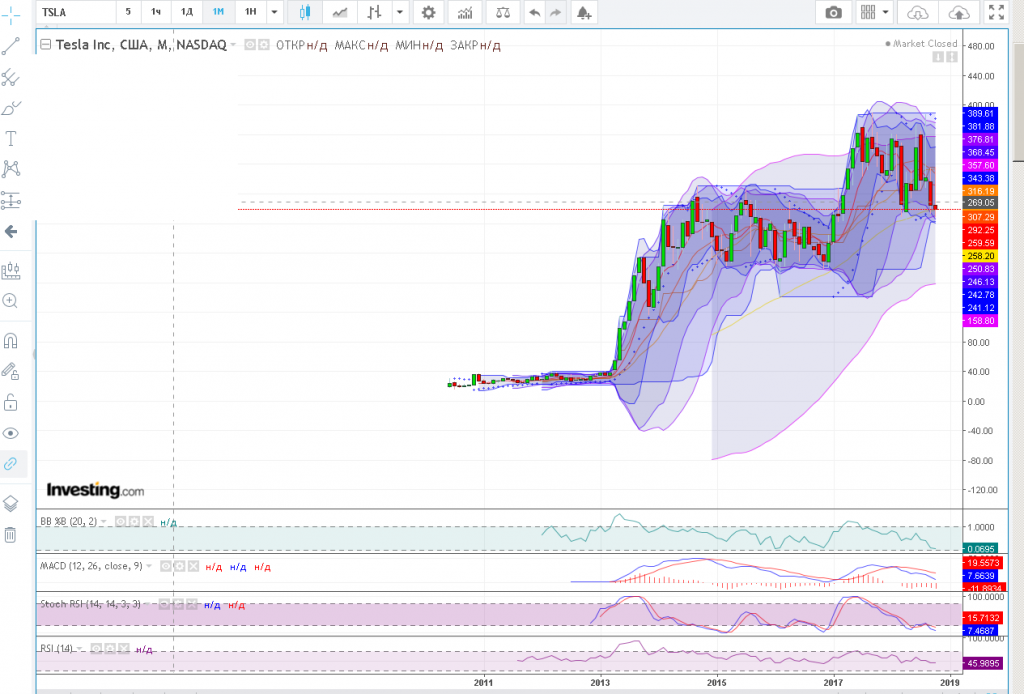Select candlestick chart style

pyautogui.click(x=304, y=12)
